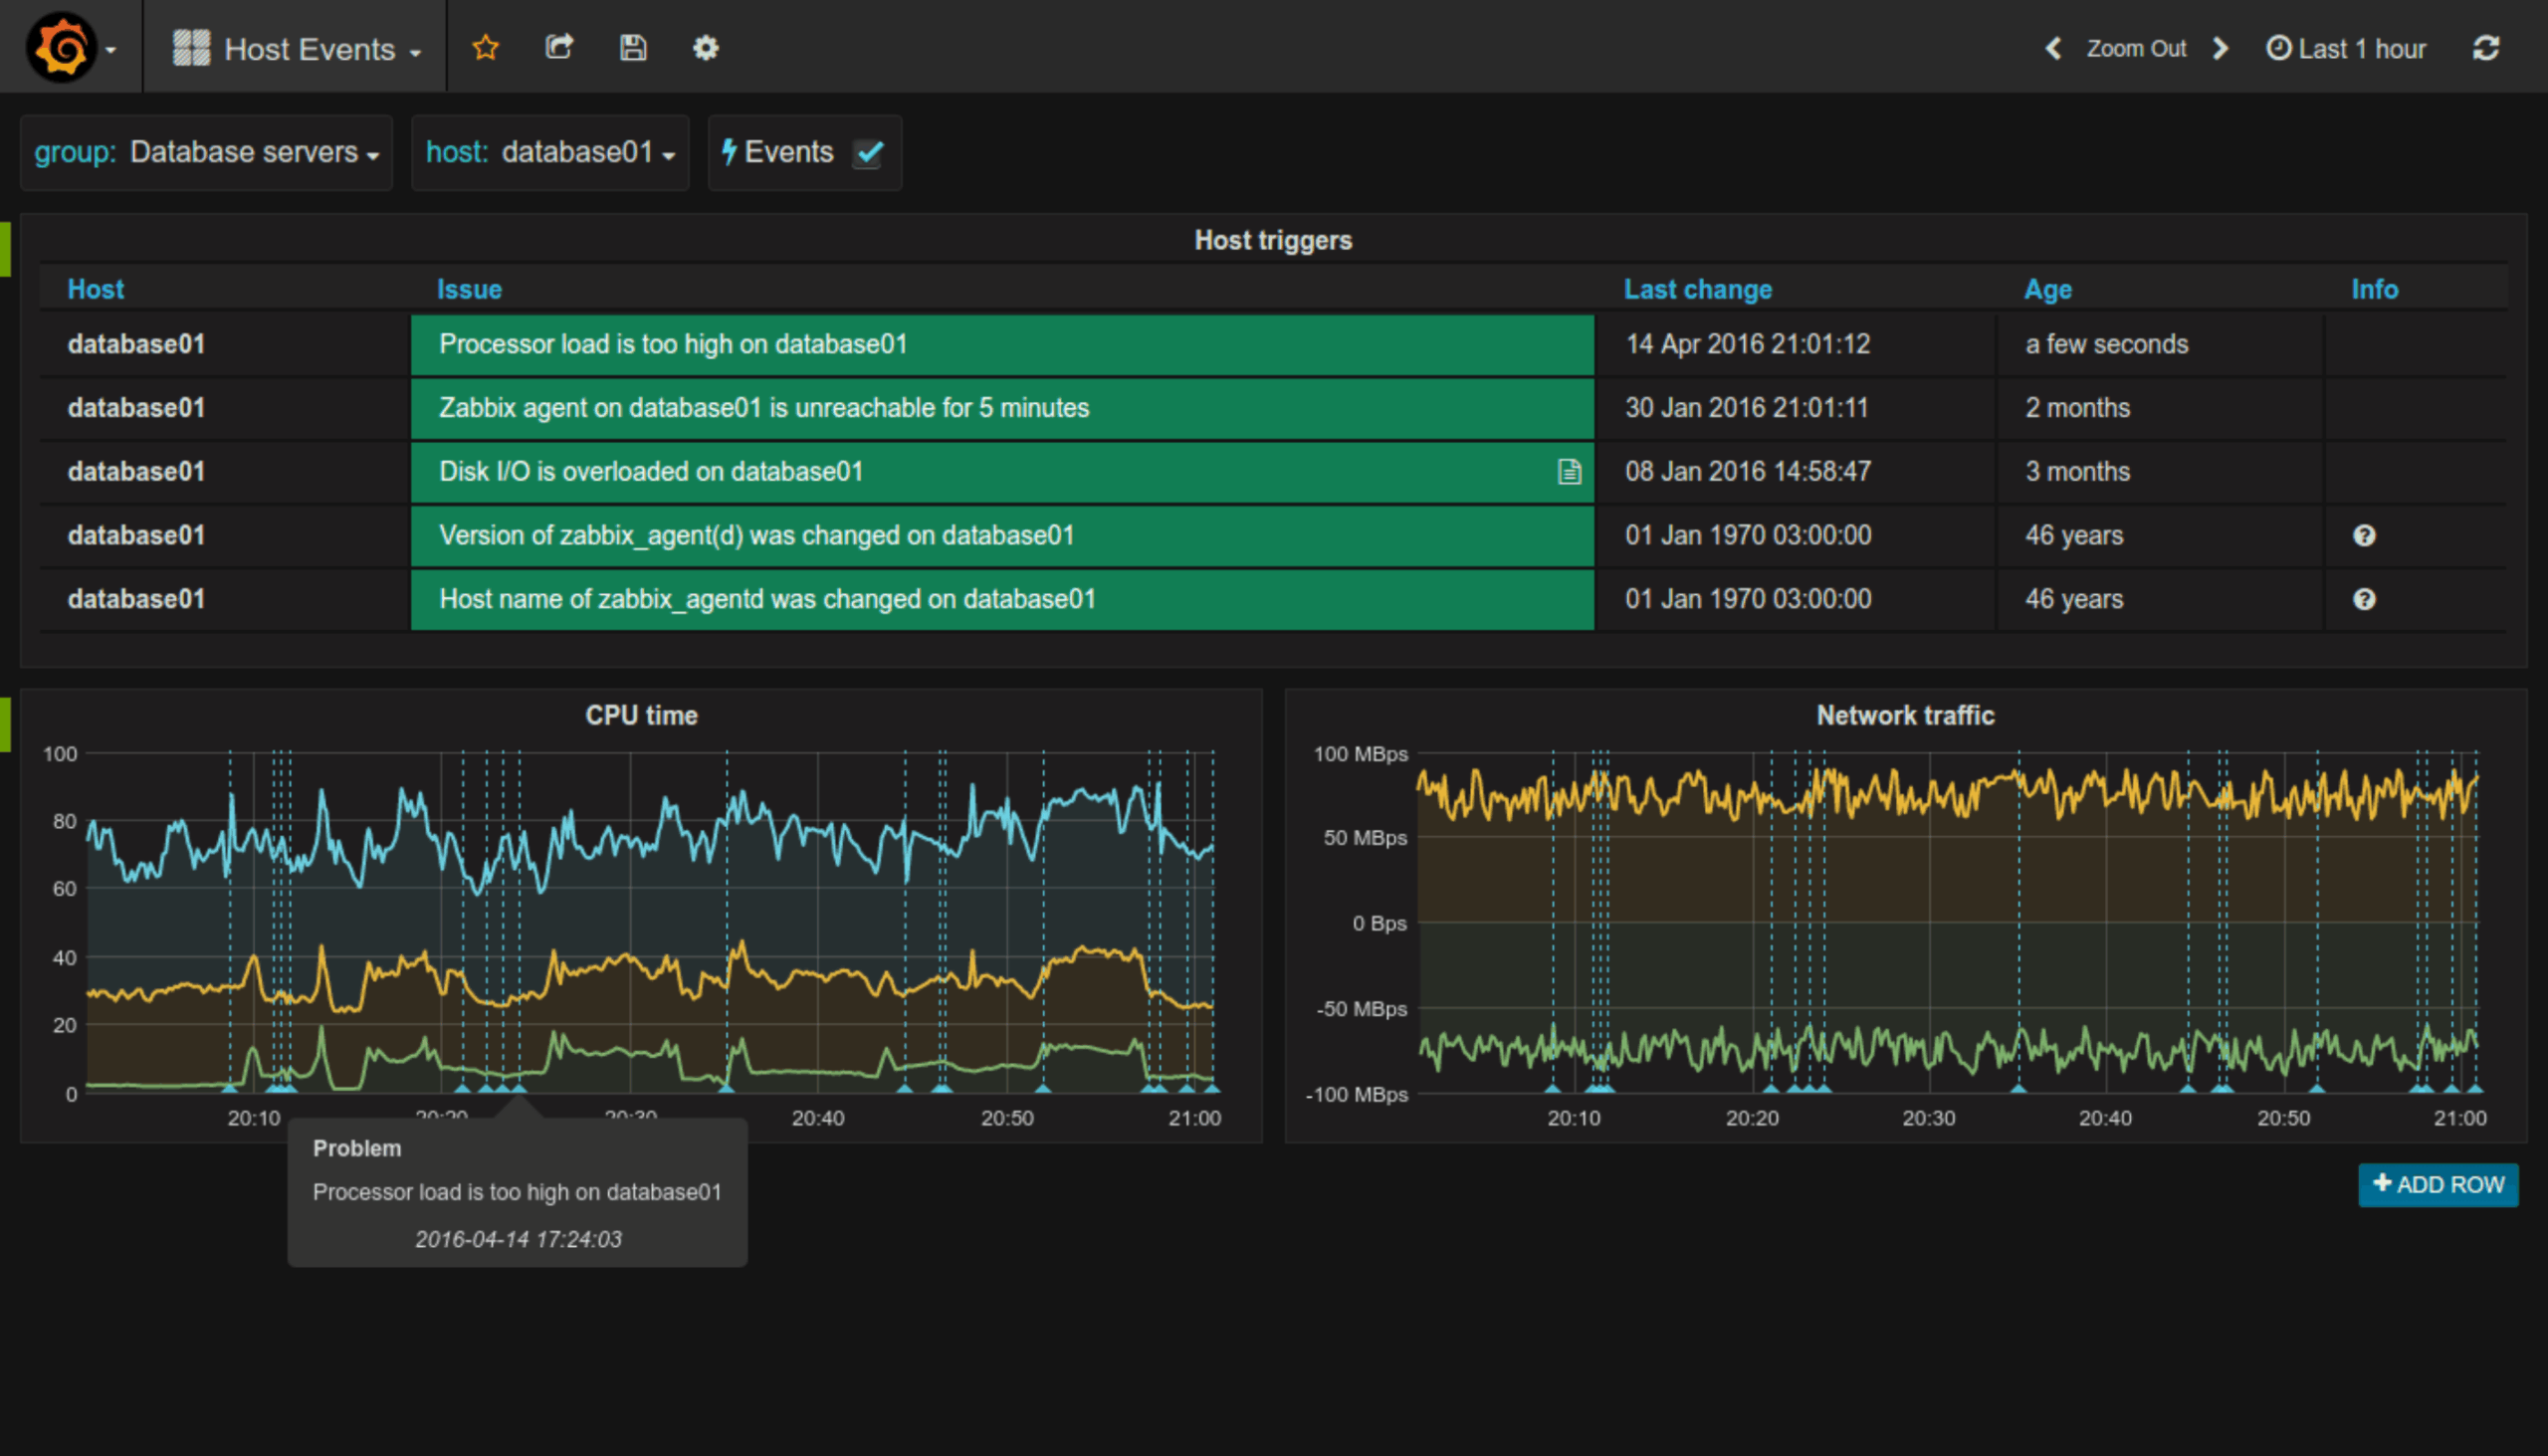This screenshot has height=1456, width=2548.
Task: Click the Zoom Out time control
Action: tap(2136, 48)
